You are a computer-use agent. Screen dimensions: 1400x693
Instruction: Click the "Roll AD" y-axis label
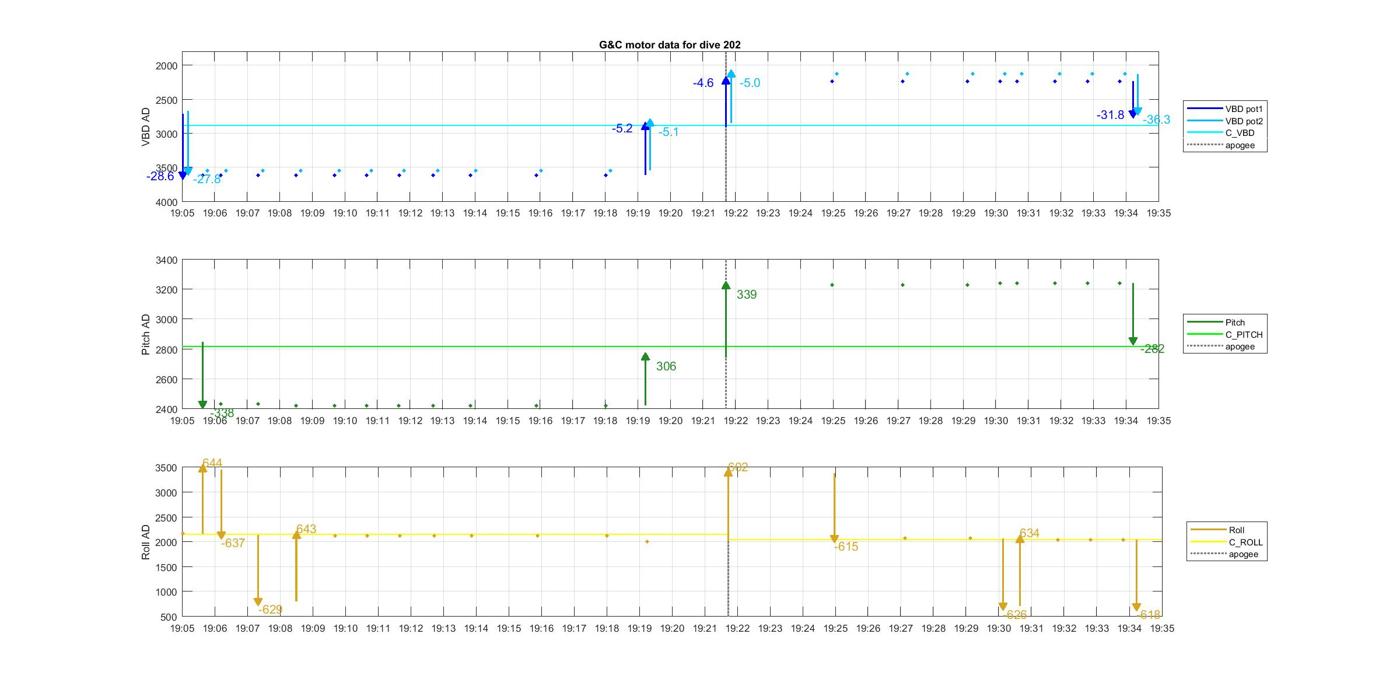(146, 541)
